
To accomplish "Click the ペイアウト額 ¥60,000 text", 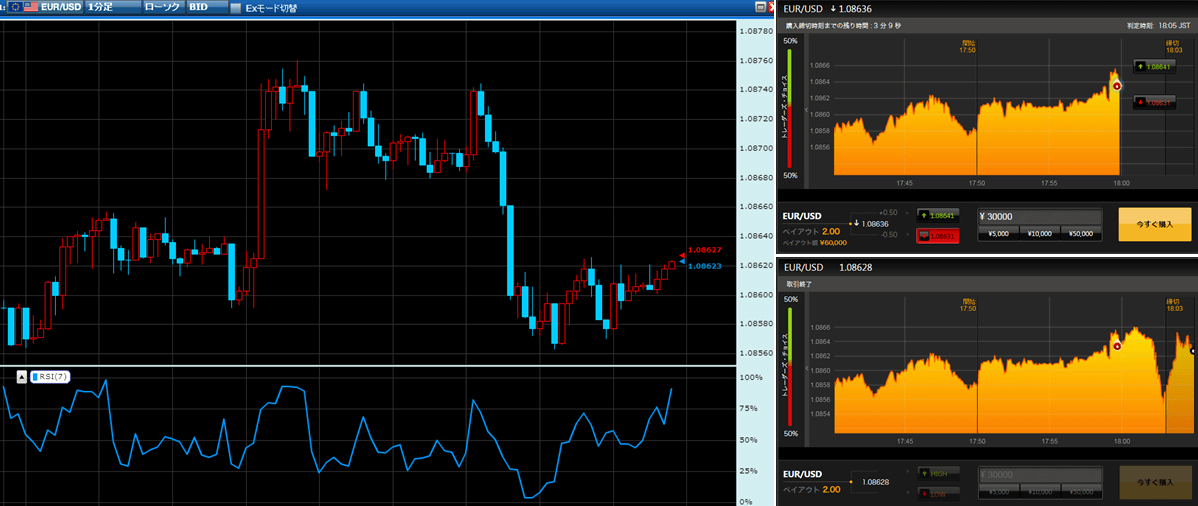I will click(x=814, y=242).
